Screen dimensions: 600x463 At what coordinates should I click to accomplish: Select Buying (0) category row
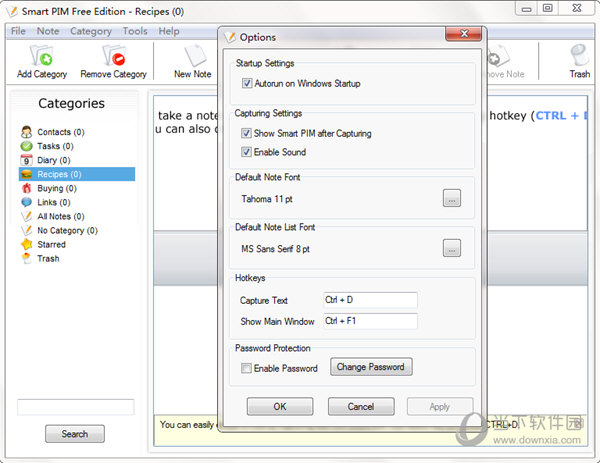click(x=77, y=188)
